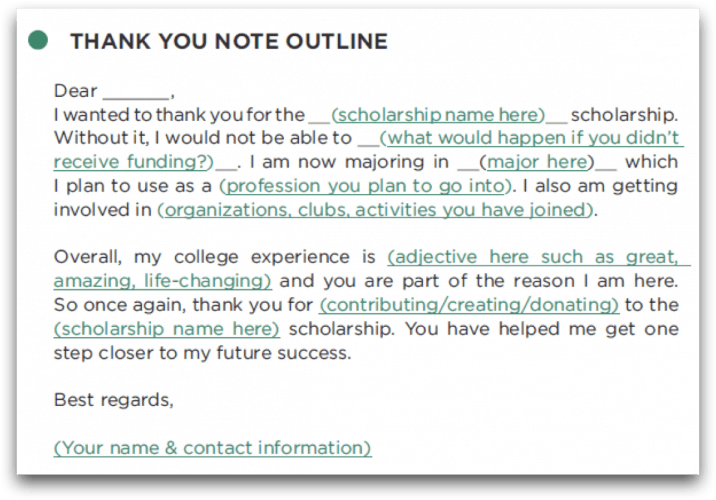
Task: Click the word 'Dear' in the greeting
Action: tap(76, 91)
